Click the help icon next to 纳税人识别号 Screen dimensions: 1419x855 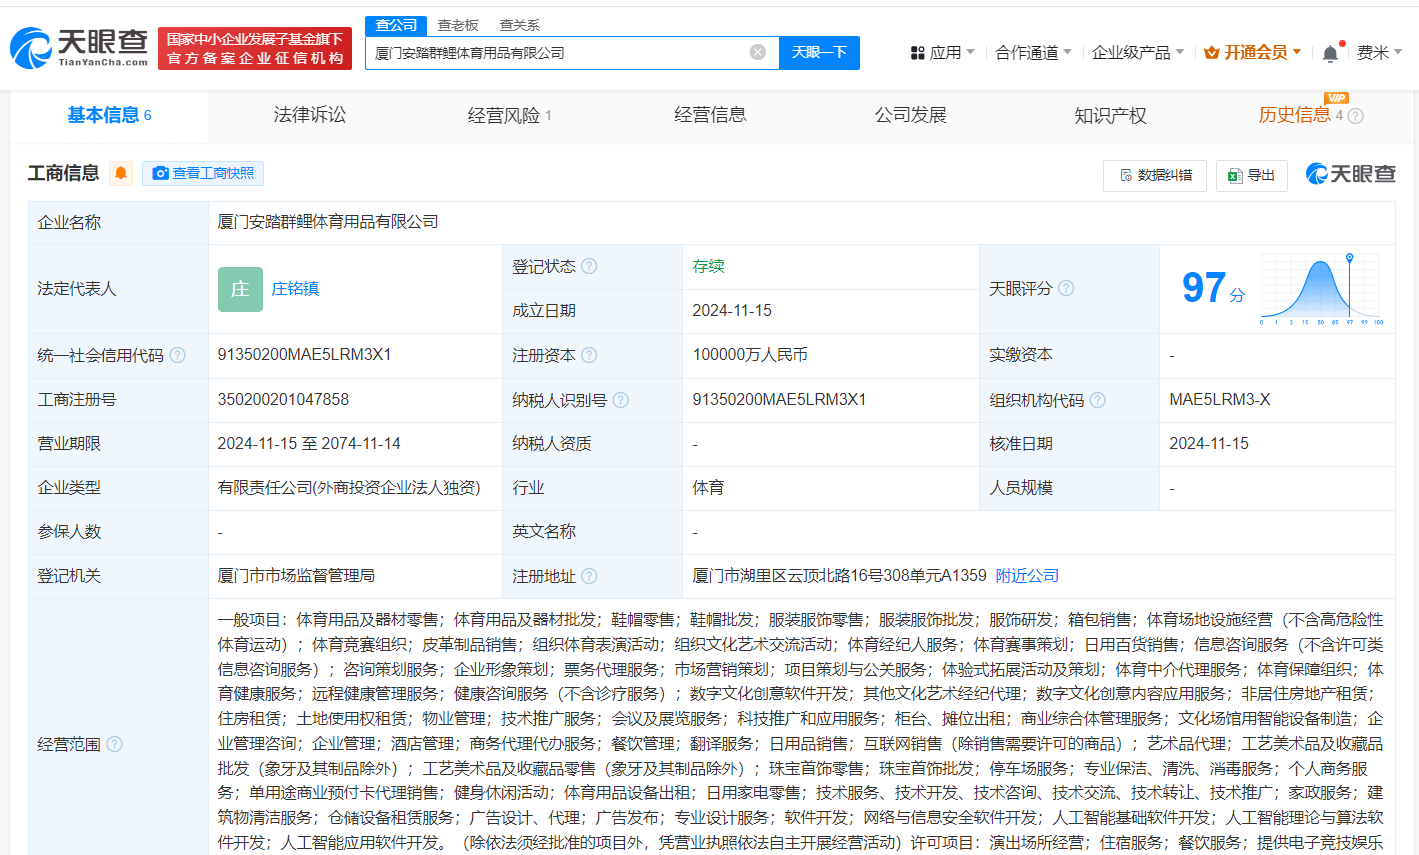(620, 400)
